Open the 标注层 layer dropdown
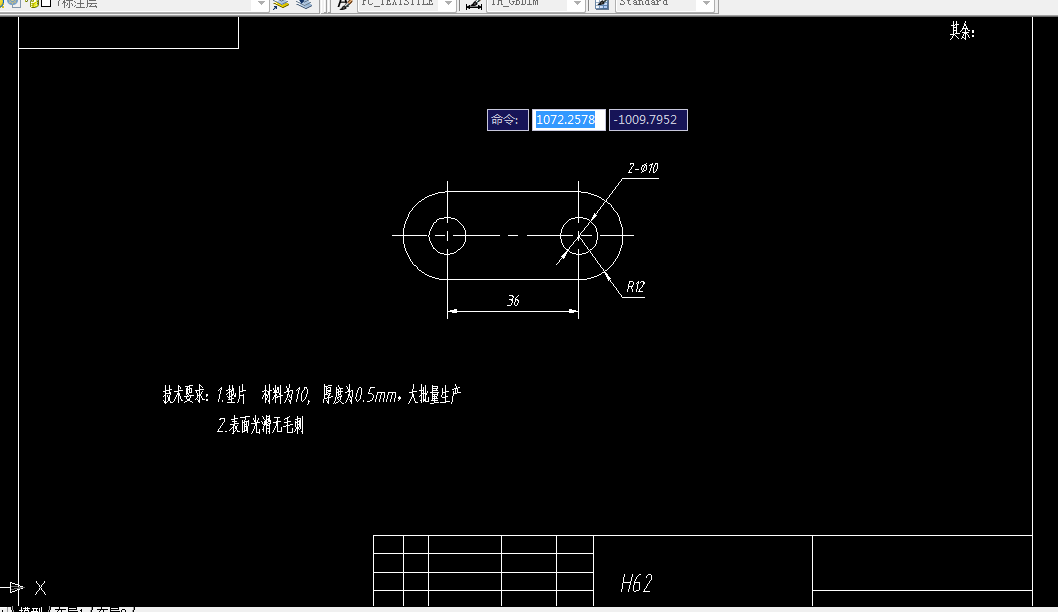The width and height of the screenshot is (1058, 612). 261,4
